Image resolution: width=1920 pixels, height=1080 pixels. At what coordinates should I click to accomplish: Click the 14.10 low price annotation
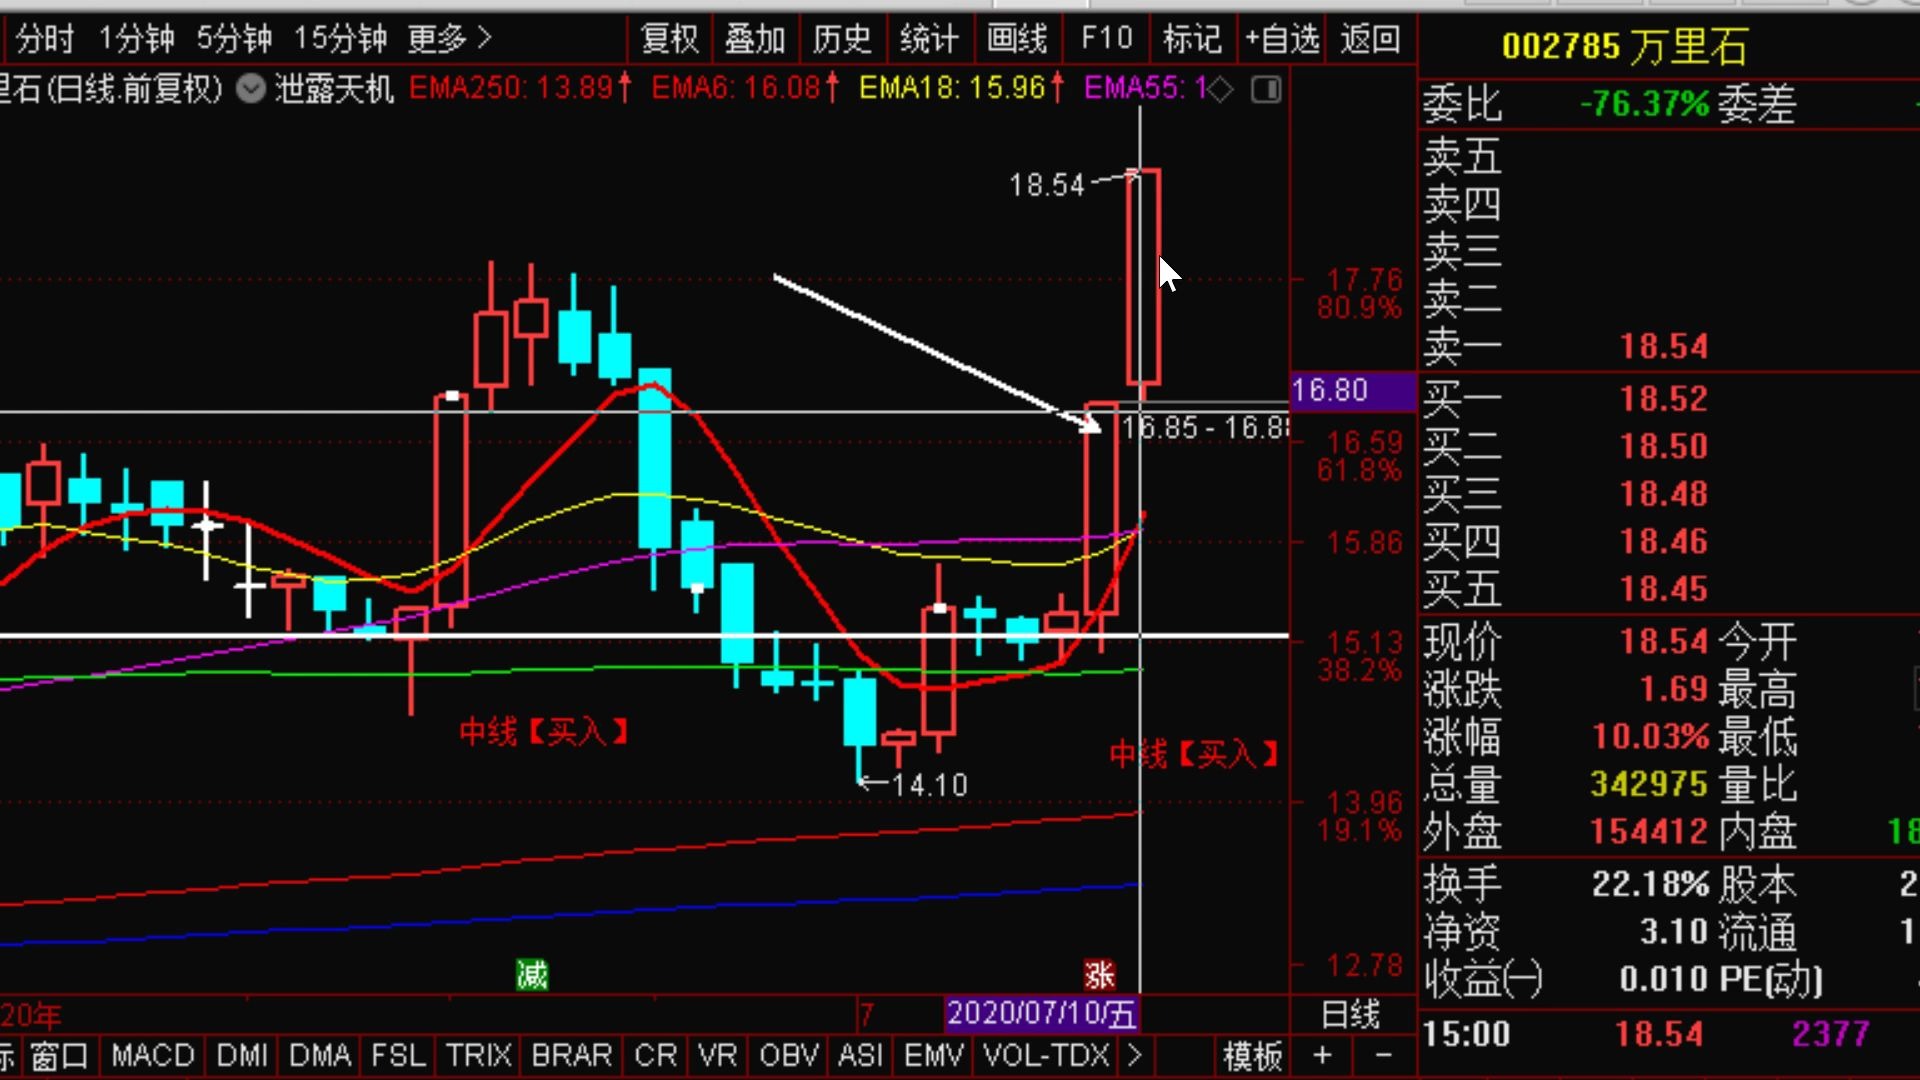(930, 785)
